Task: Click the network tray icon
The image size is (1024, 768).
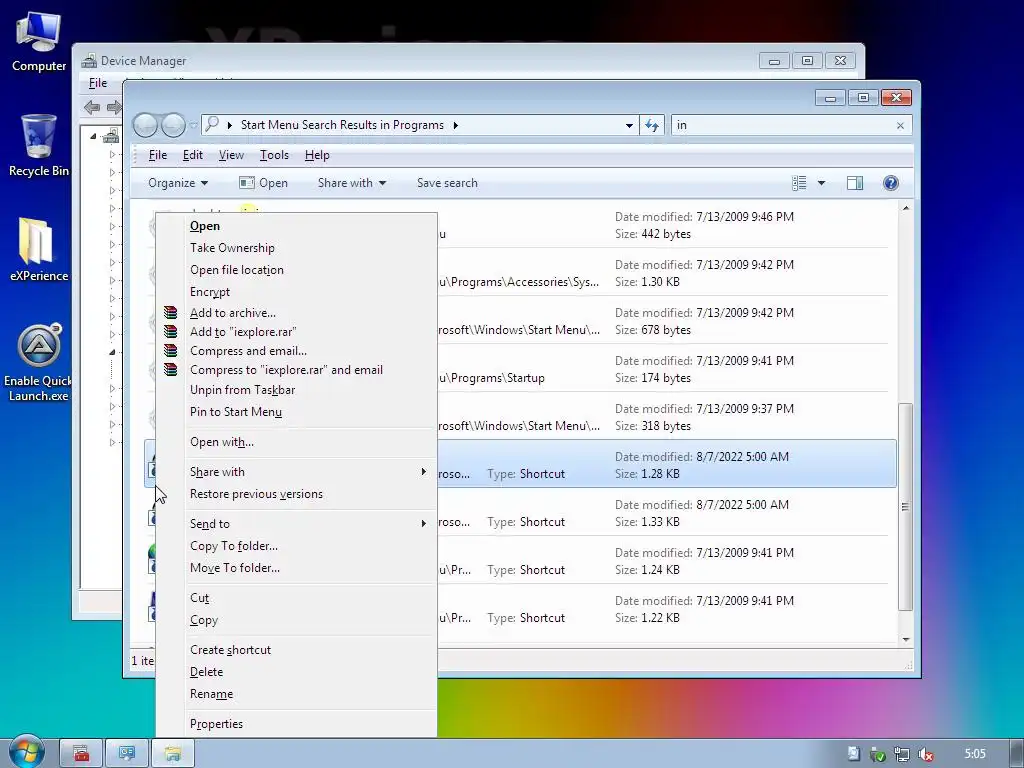Action: point(902,754)
